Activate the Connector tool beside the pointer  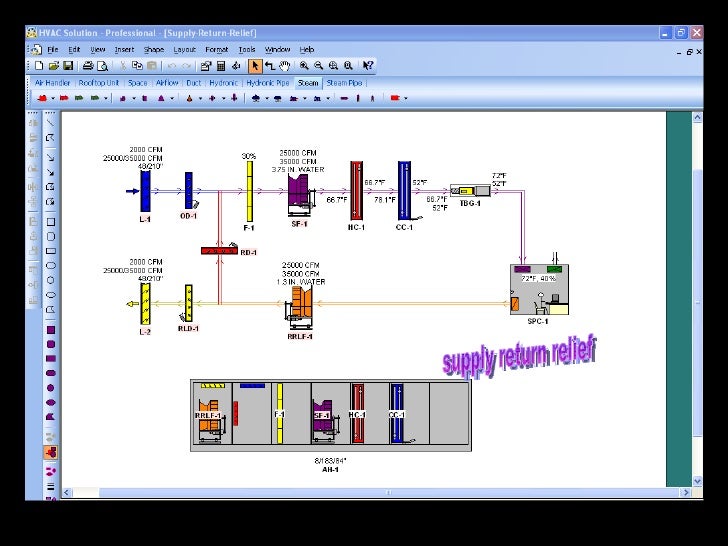(x=270, y=66)
